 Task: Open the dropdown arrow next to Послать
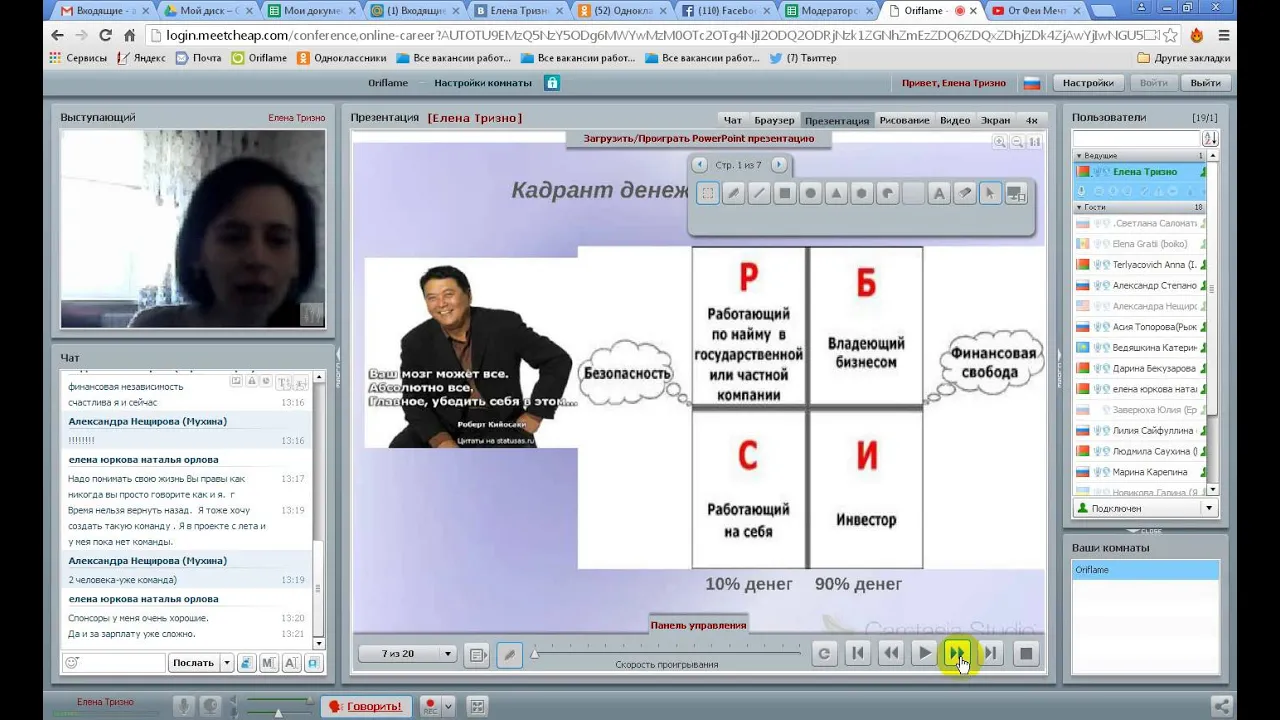[x=227, y=662]
